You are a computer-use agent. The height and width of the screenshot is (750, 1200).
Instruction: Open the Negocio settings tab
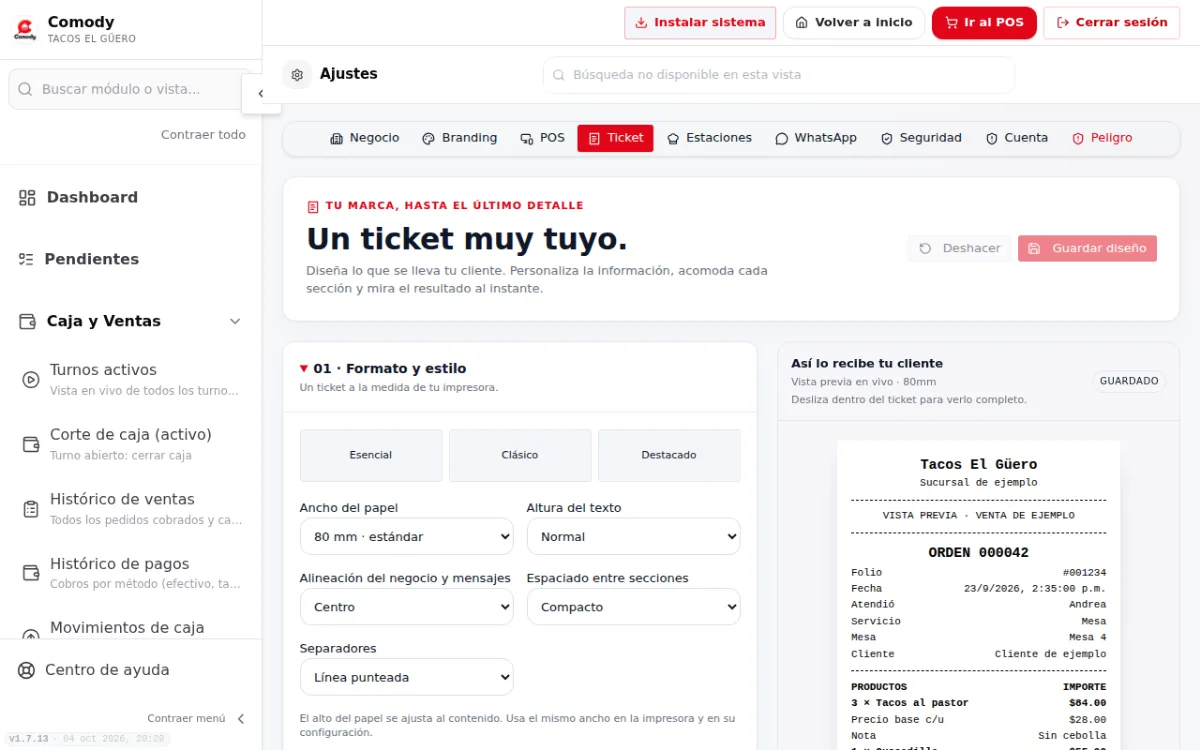click(x=365, y=138)
